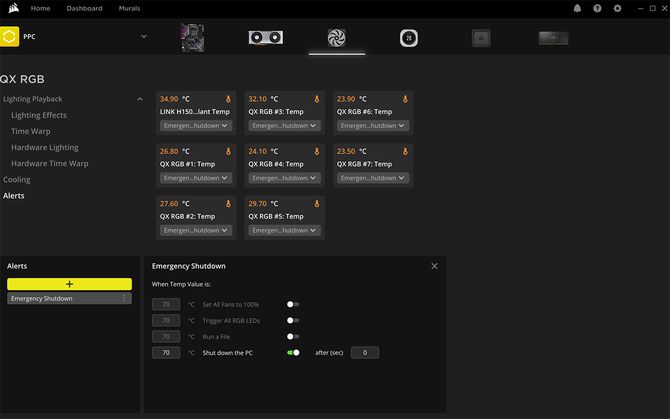Viewport: 670px width, 419px height.
Task: Go to the Home tab
Action: pos(40,8)
